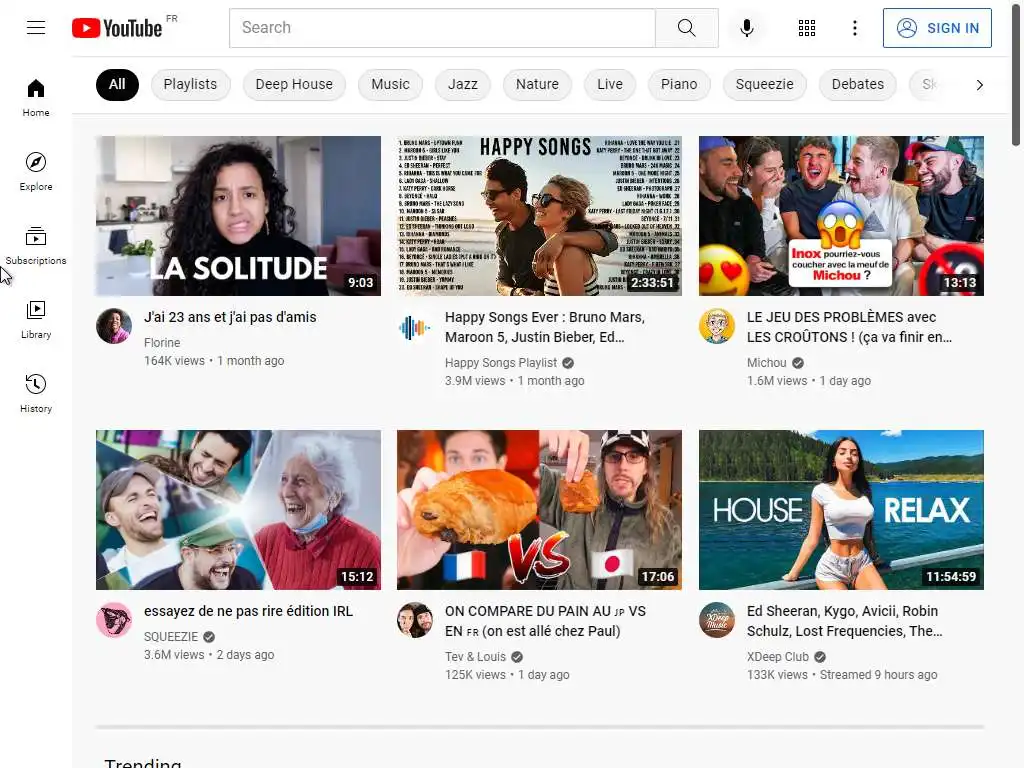The image size is (1024, 768).
Task: Play the Michou group video thumbnail
Action: point(841,216)
